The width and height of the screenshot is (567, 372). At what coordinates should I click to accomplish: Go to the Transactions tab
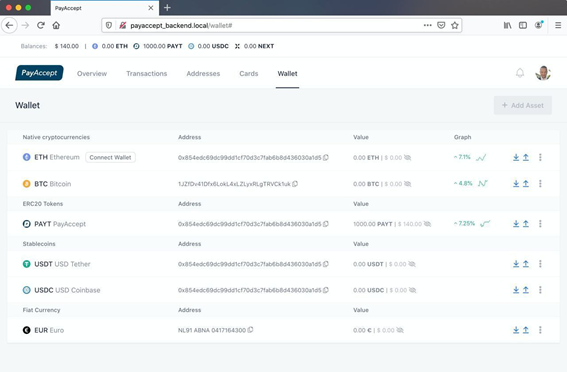[146, 73]
